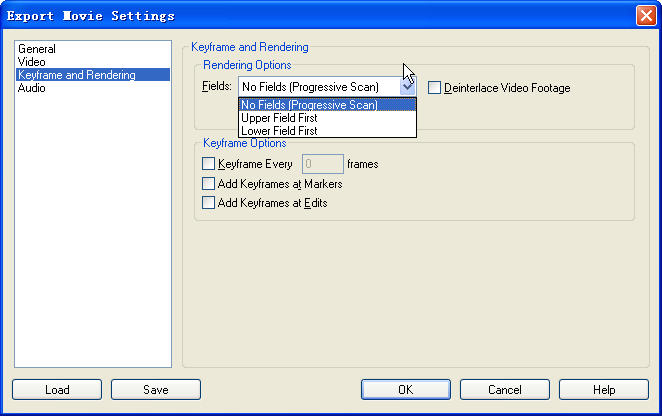Screen dimensions: 662x416
Task: Open Help for export settings
Action: coord(604,389)
